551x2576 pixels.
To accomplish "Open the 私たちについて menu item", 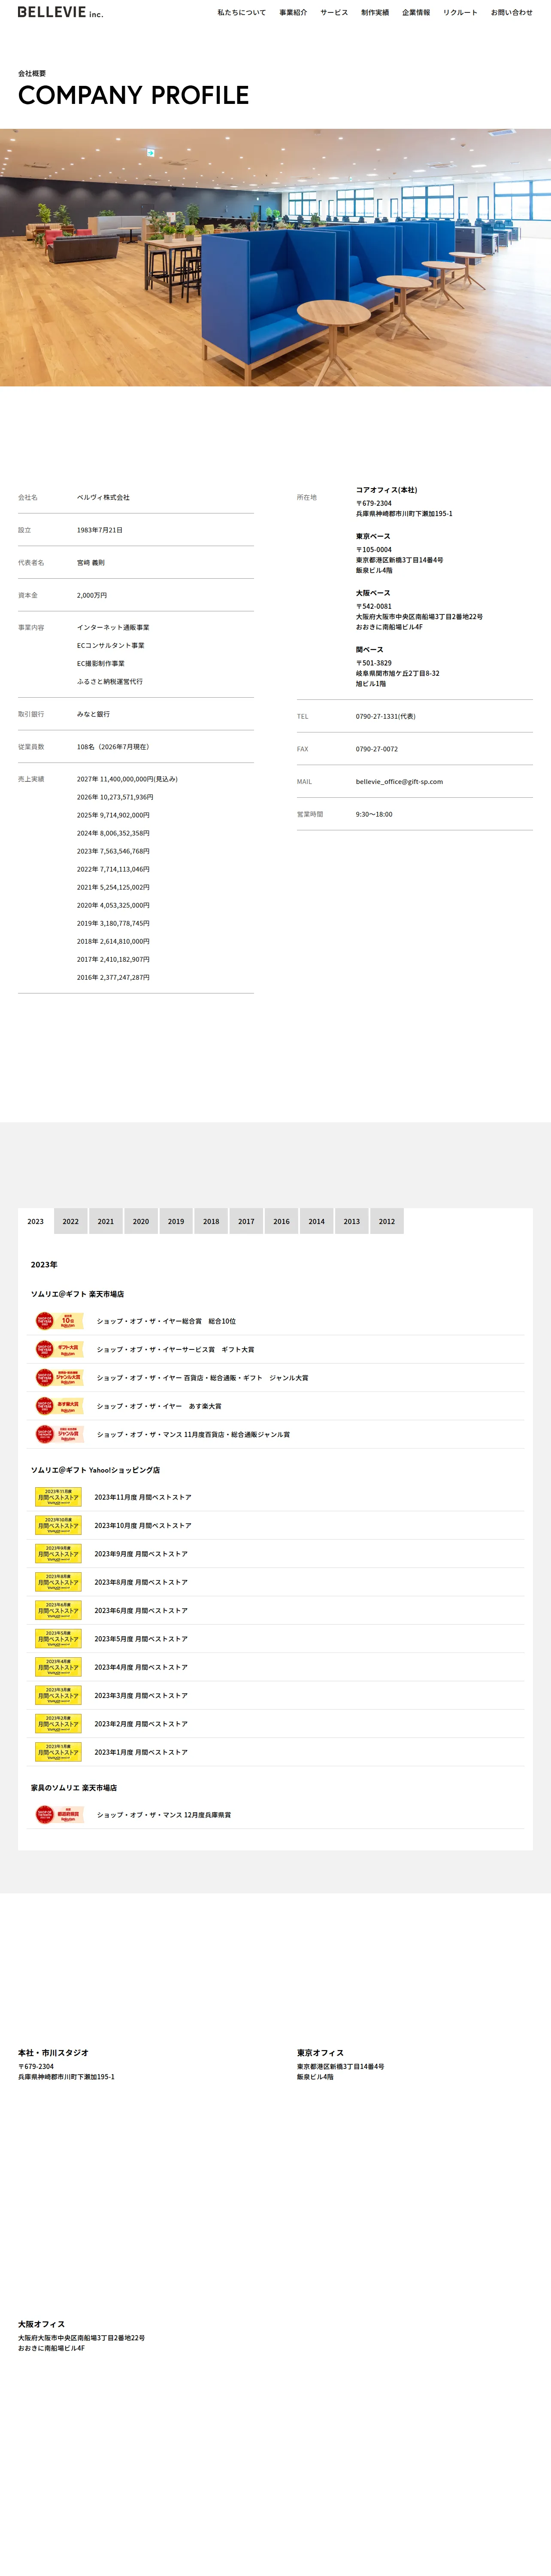I will tap(242, 13).
